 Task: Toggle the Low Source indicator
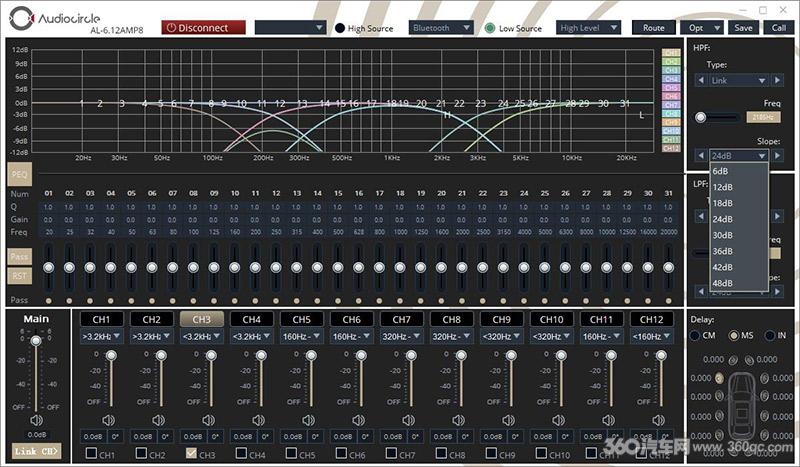pyautogui.click(x=490, y=28)
